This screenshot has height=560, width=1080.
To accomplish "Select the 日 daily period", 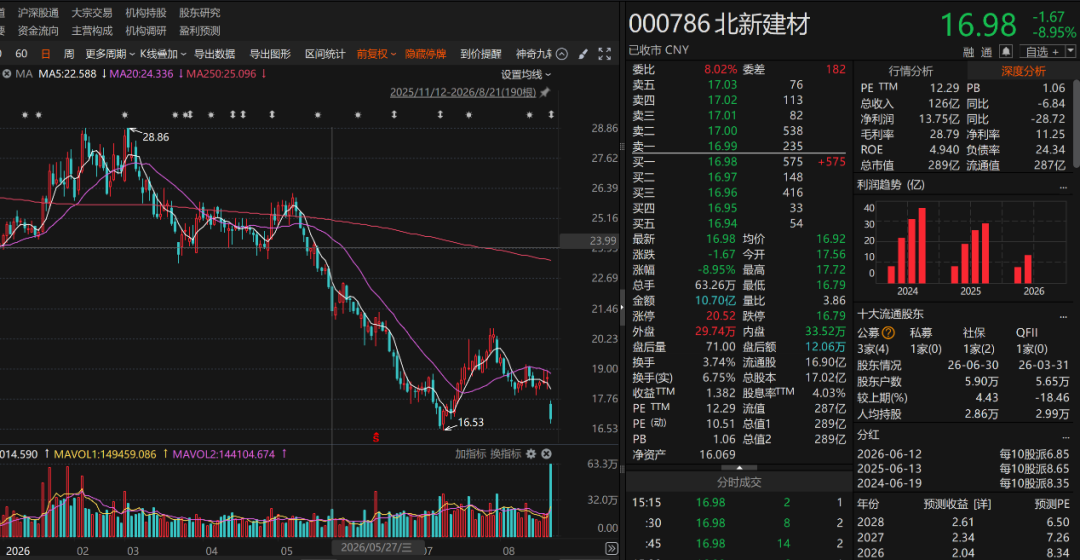I will click(x=45, y=54).
